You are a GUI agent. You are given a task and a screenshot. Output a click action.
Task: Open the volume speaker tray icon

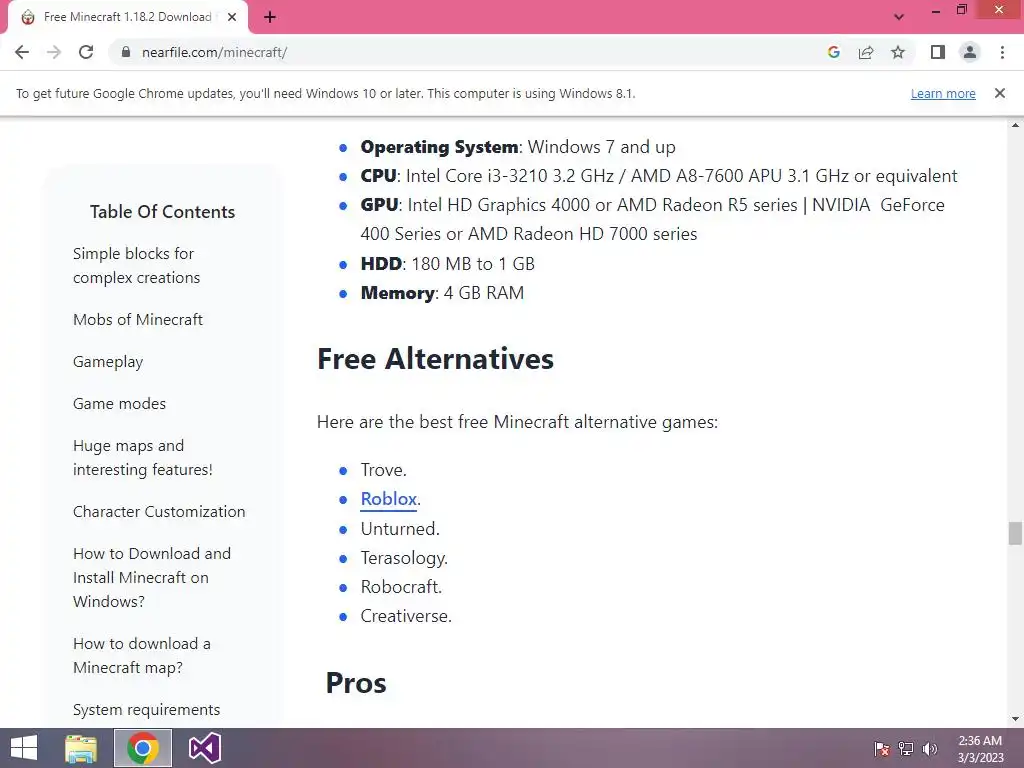[x=929, y=749]
